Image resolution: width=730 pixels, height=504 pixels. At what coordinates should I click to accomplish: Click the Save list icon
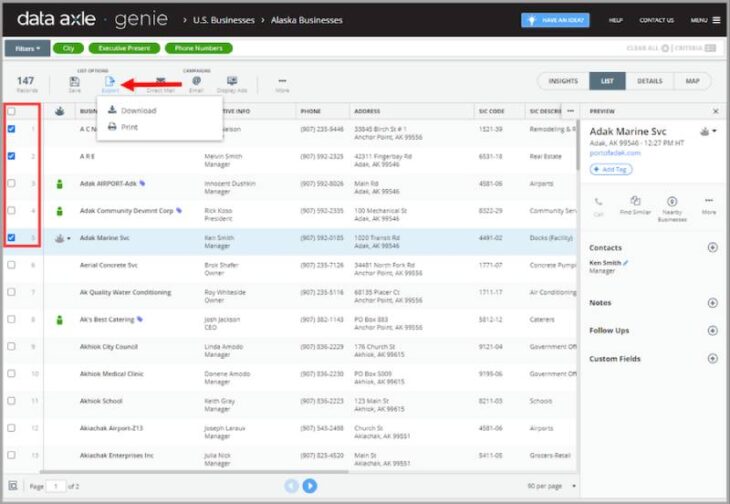(75, 83)
